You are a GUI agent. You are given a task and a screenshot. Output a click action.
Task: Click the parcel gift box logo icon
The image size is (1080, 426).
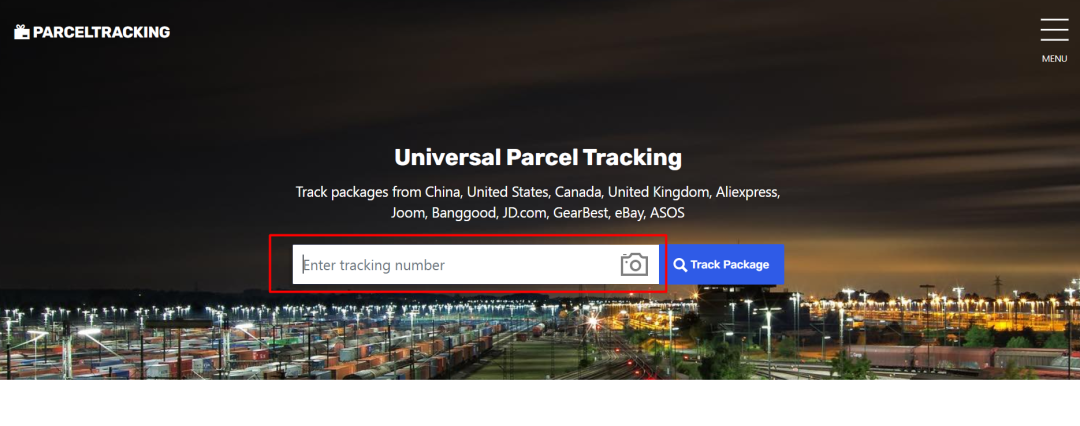coord(22,32)
